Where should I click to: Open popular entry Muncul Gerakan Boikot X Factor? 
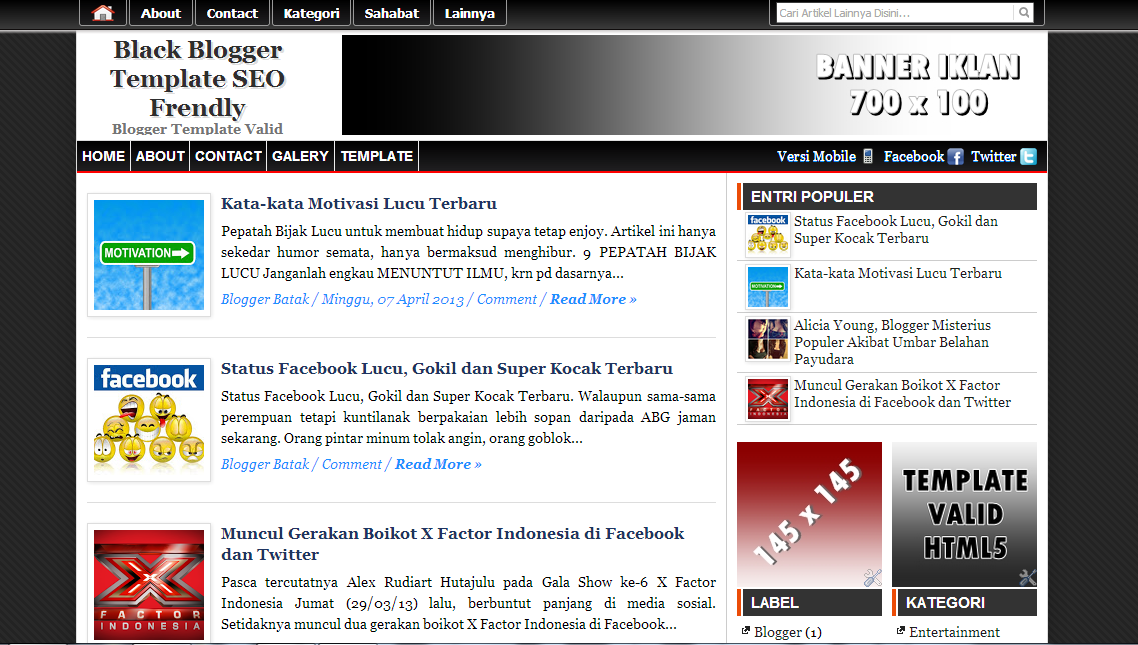902,393
